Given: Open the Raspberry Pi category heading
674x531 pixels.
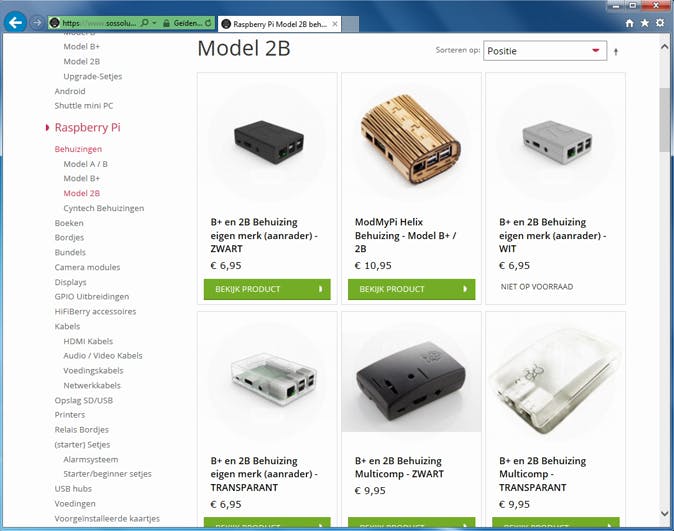Looking at the screenshot, I should click(x=87, y=127).
